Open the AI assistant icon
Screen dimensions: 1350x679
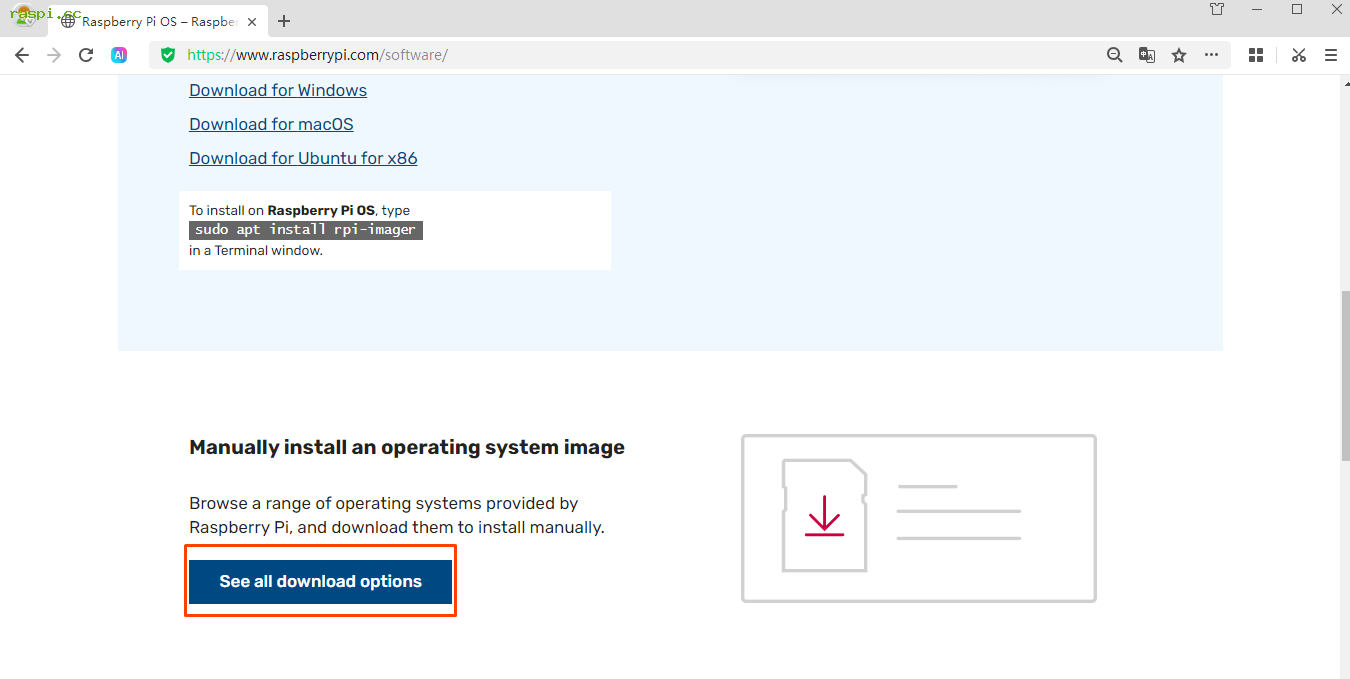pos(119,55)
